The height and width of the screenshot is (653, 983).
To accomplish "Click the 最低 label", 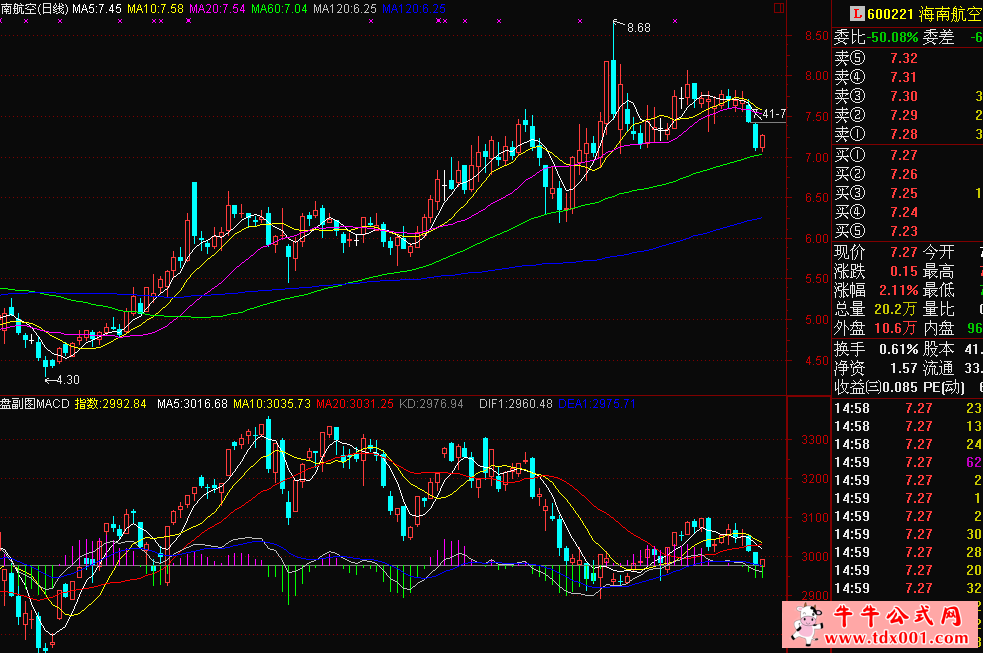I will point(938,290).
